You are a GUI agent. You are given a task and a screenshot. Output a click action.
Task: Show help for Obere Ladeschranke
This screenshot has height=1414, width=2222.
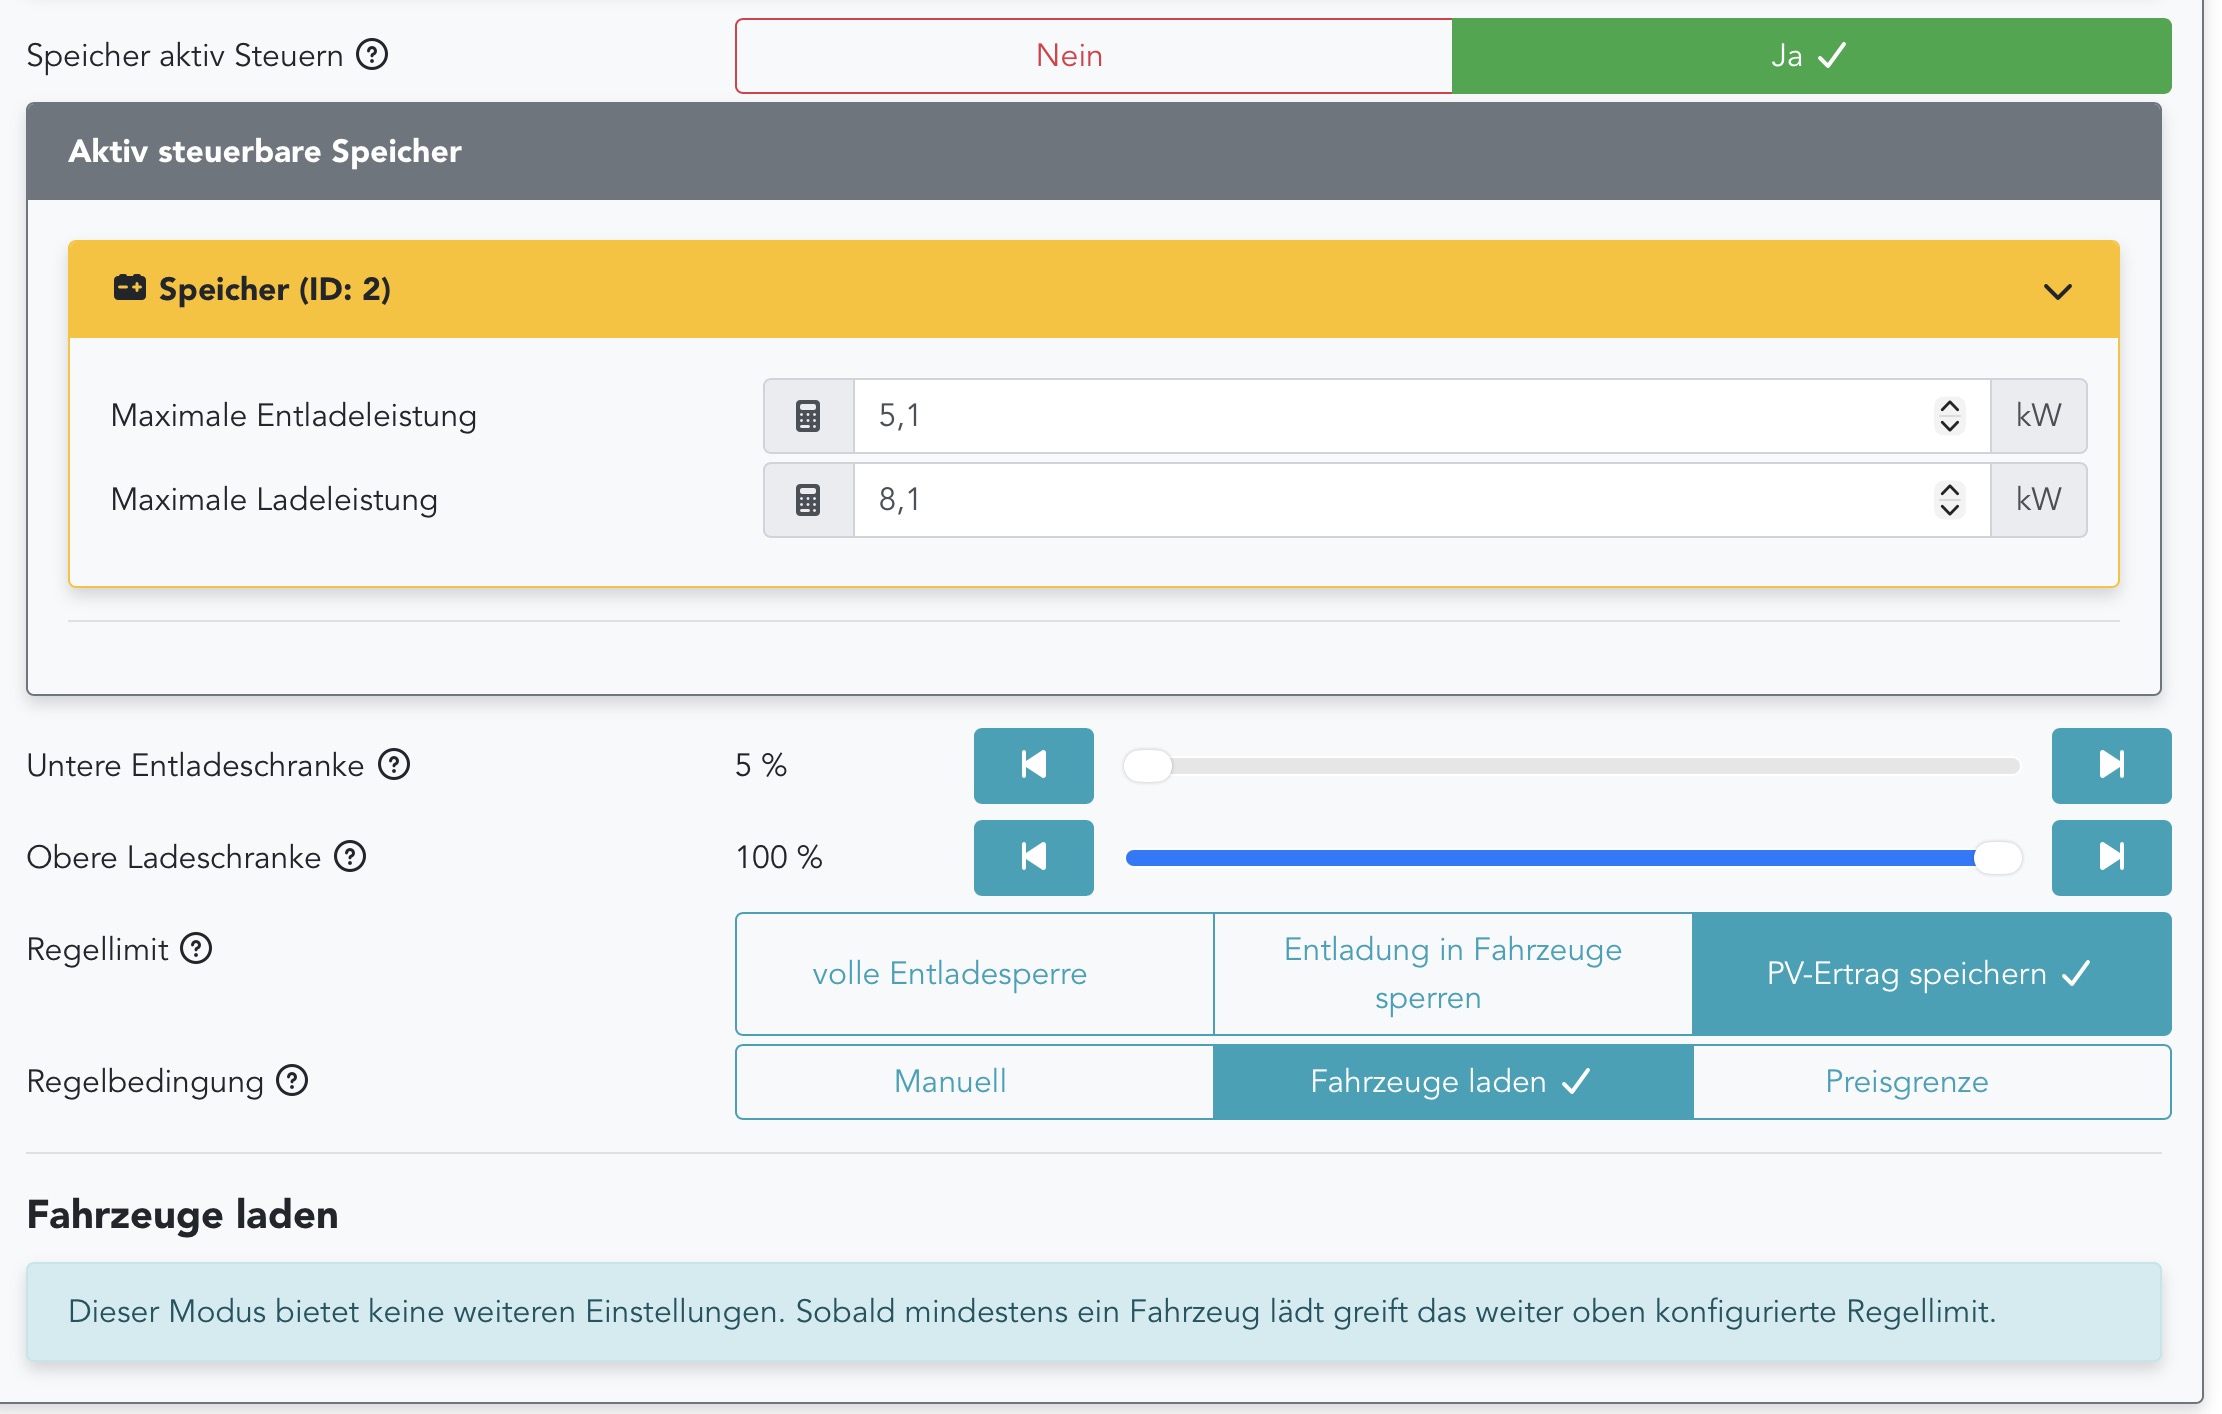point(350,857)
